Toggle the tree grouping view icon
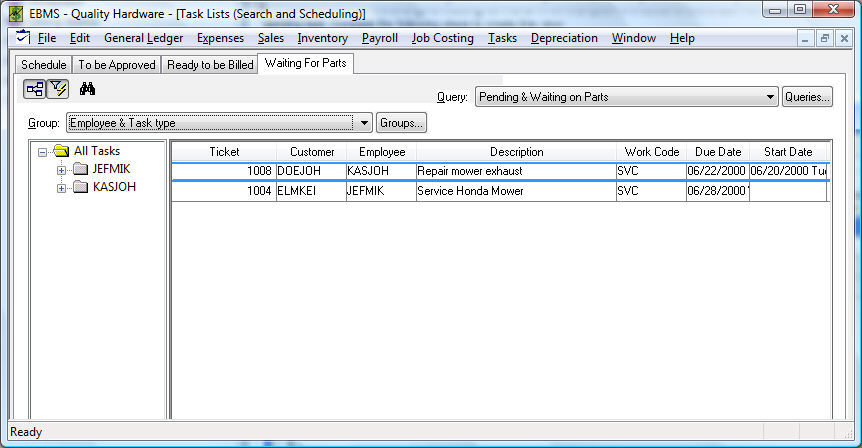Image resolution: width=862 pixels, height=448 pixels. (x=35, y=89)
